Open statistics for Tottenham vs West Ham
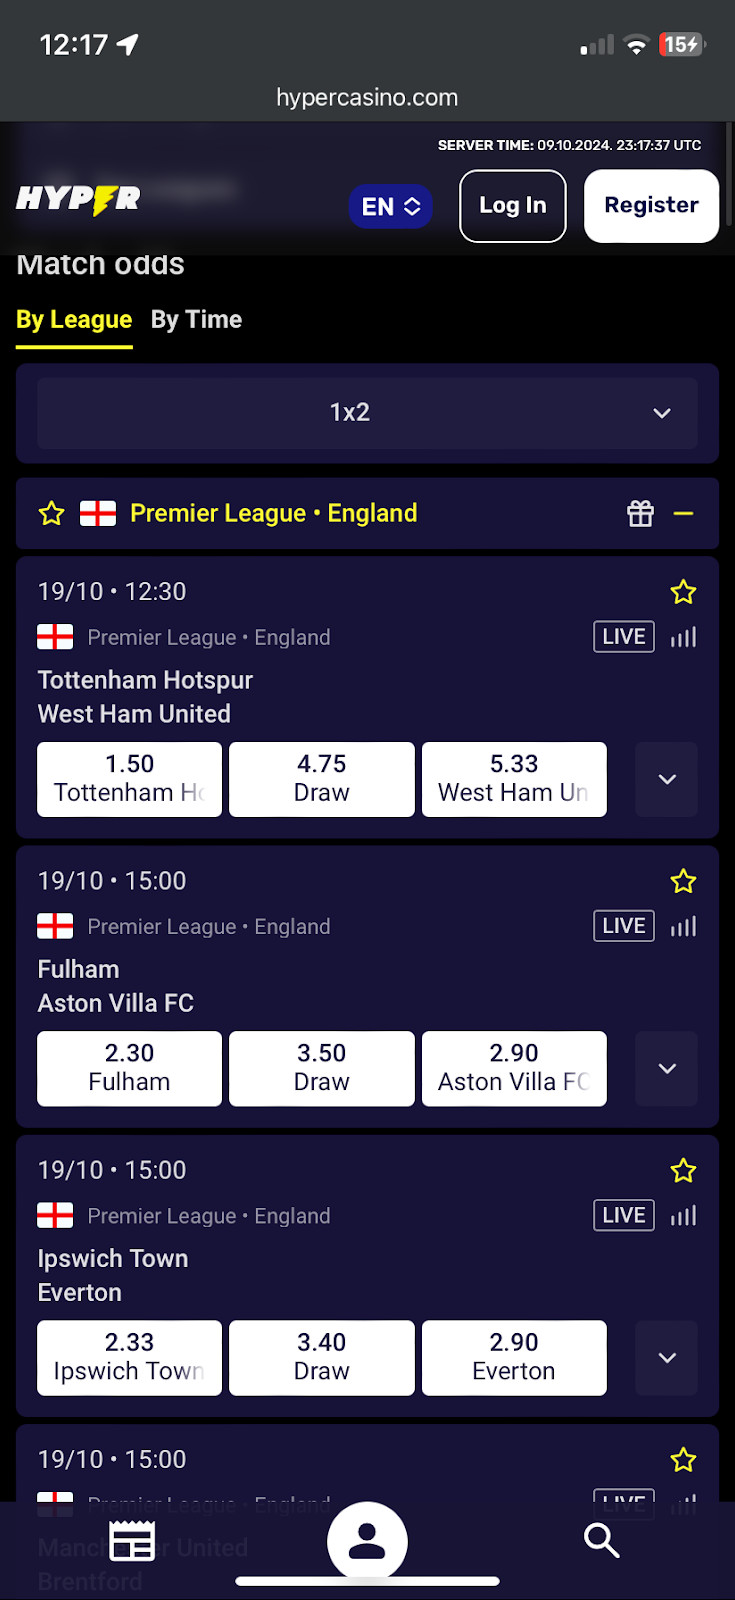This screenshot has height=1600, width=735. coord(684,637)
